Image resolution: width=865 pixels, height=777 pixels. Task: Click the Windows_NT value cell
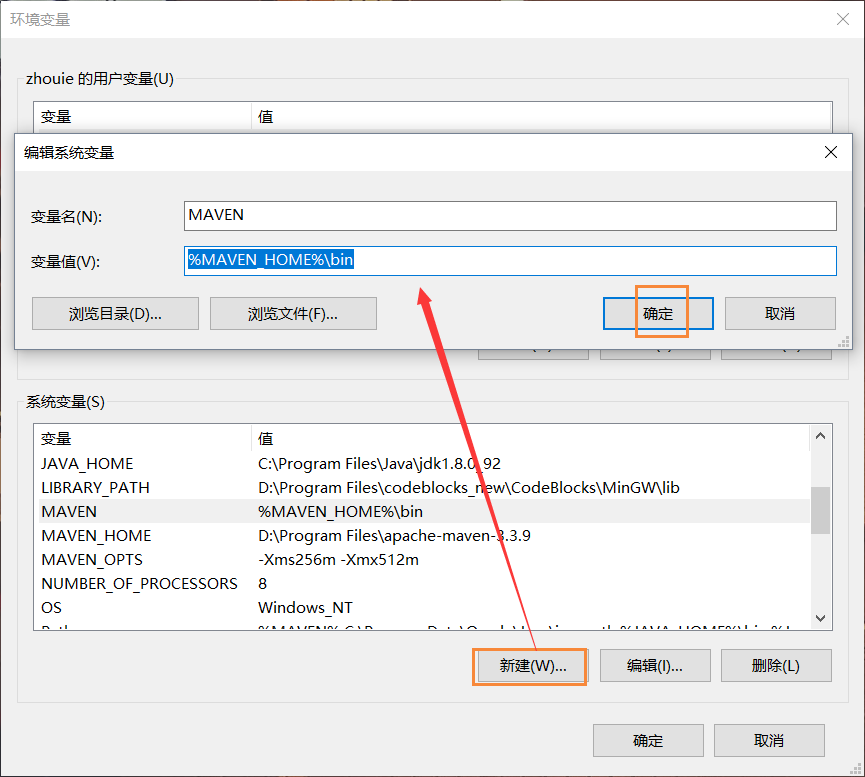[305, 608]
